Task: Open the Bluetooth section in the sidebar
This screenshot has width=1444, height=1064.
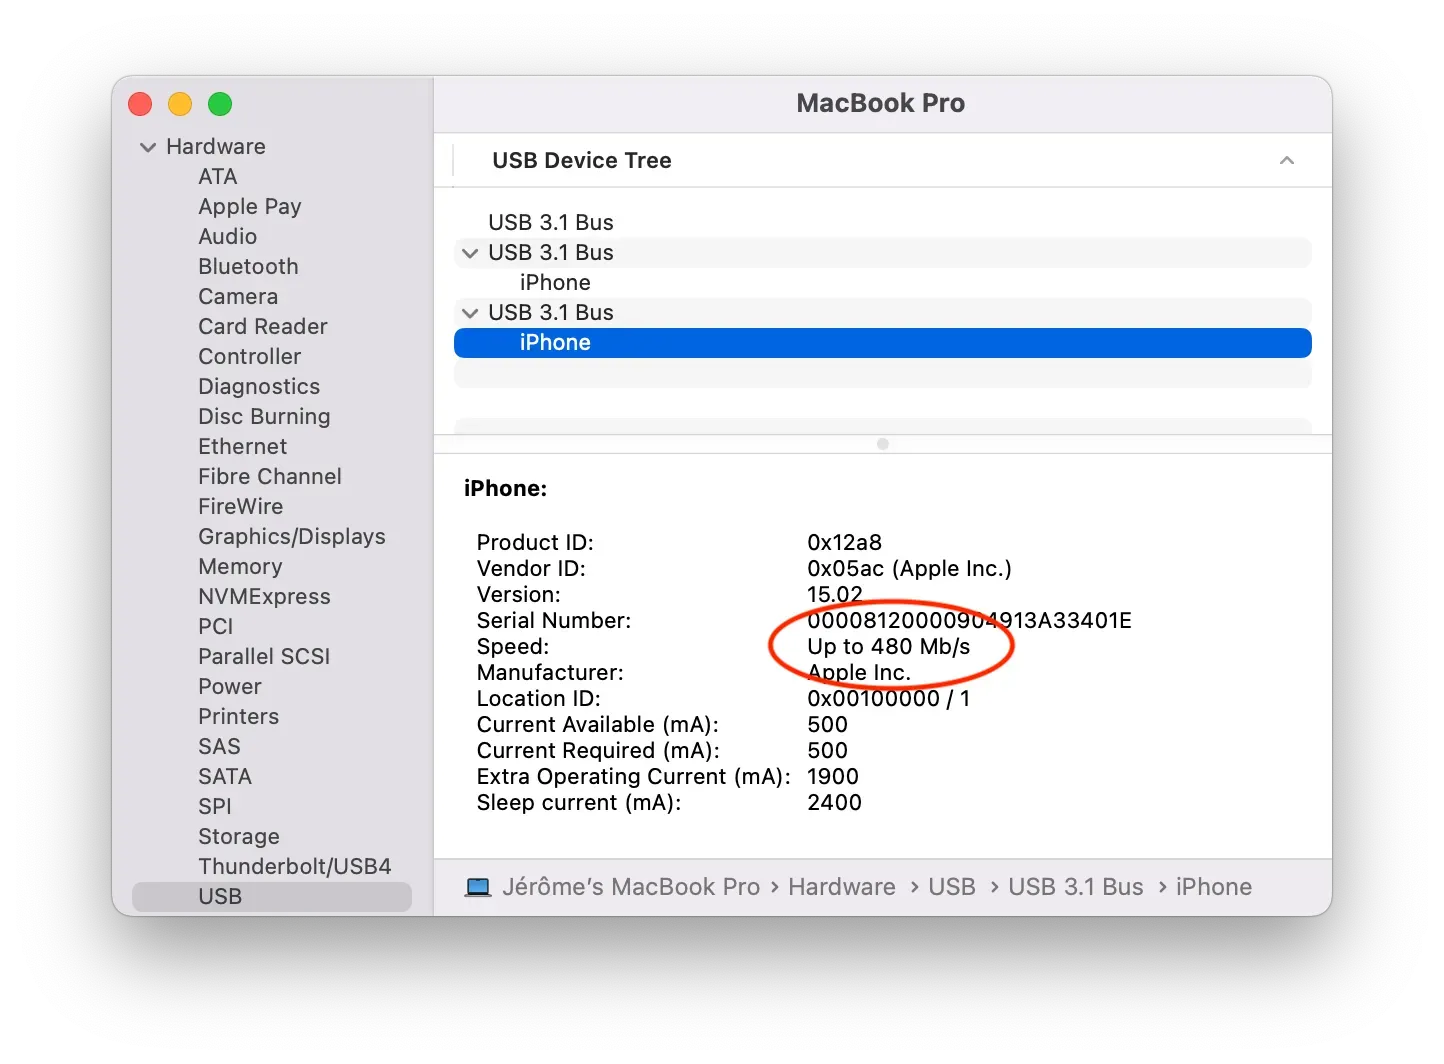Action: (248, 266)
